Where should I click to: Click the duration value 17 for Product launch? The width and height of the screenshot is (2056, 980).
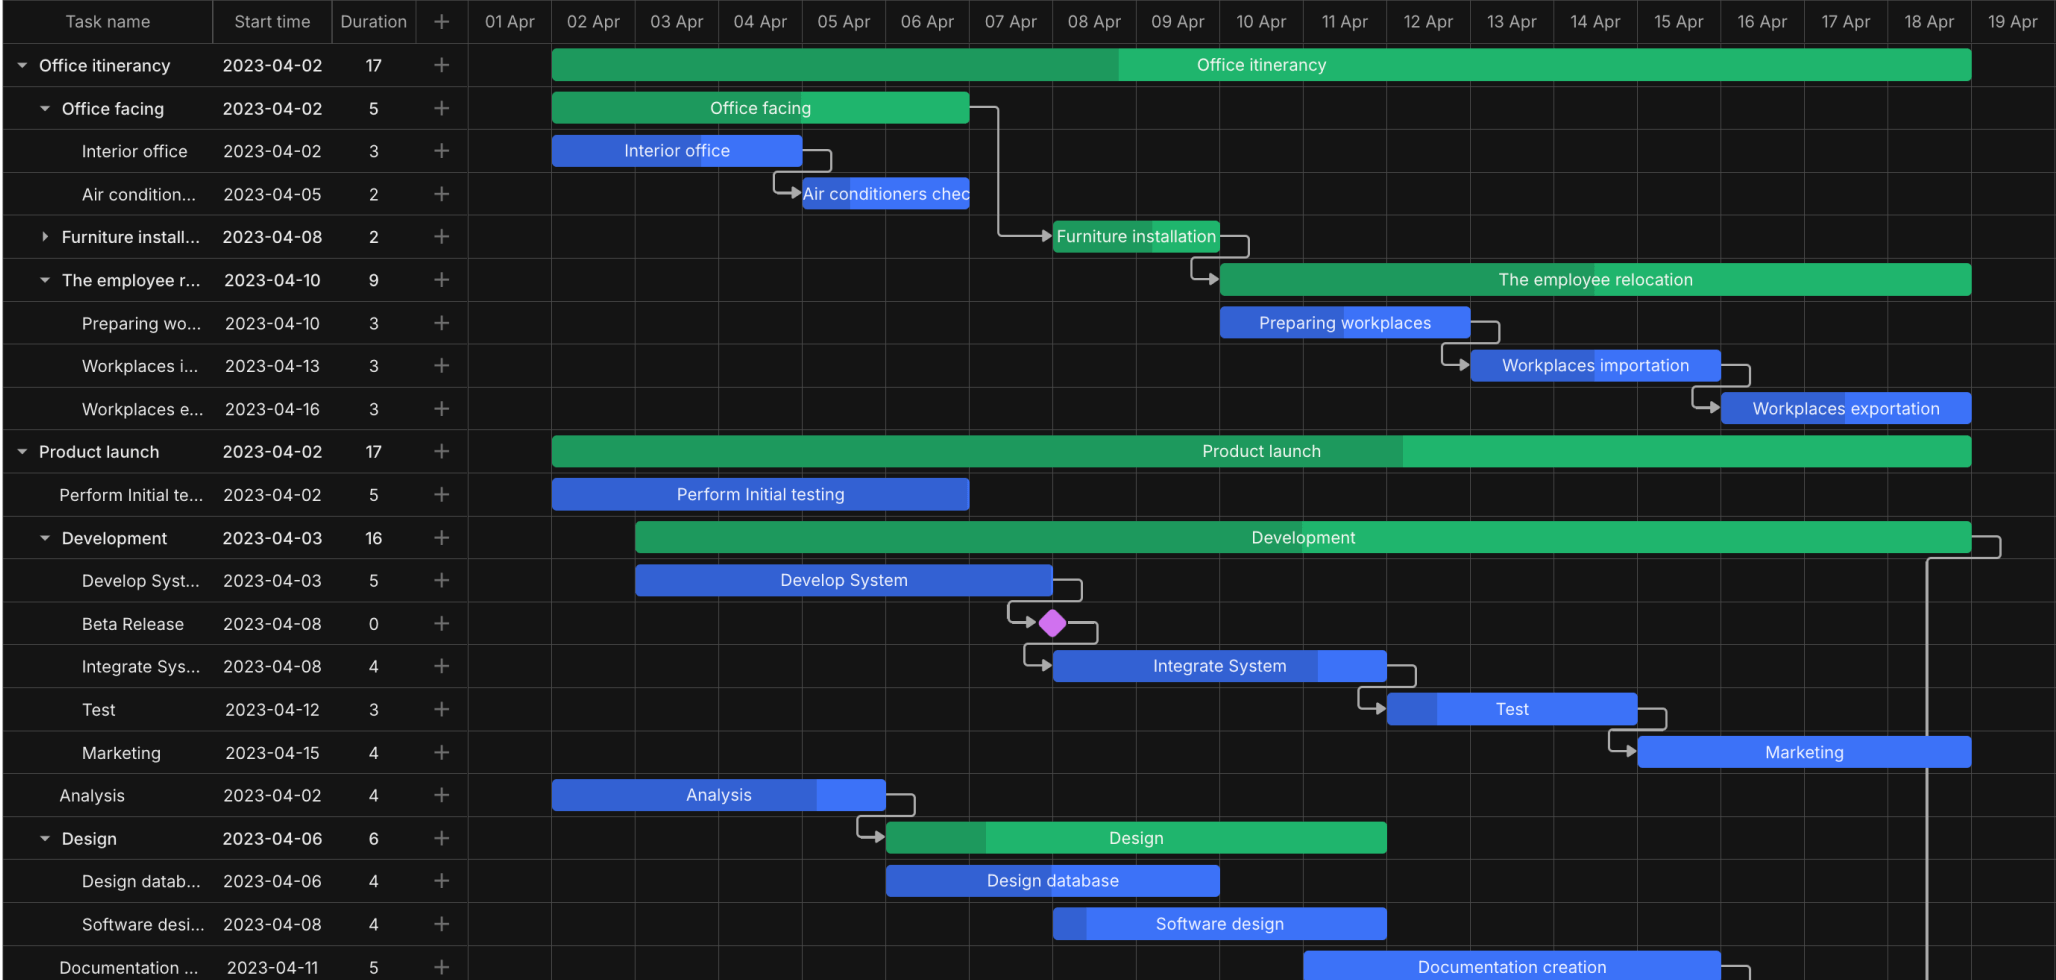pos(373,451)
